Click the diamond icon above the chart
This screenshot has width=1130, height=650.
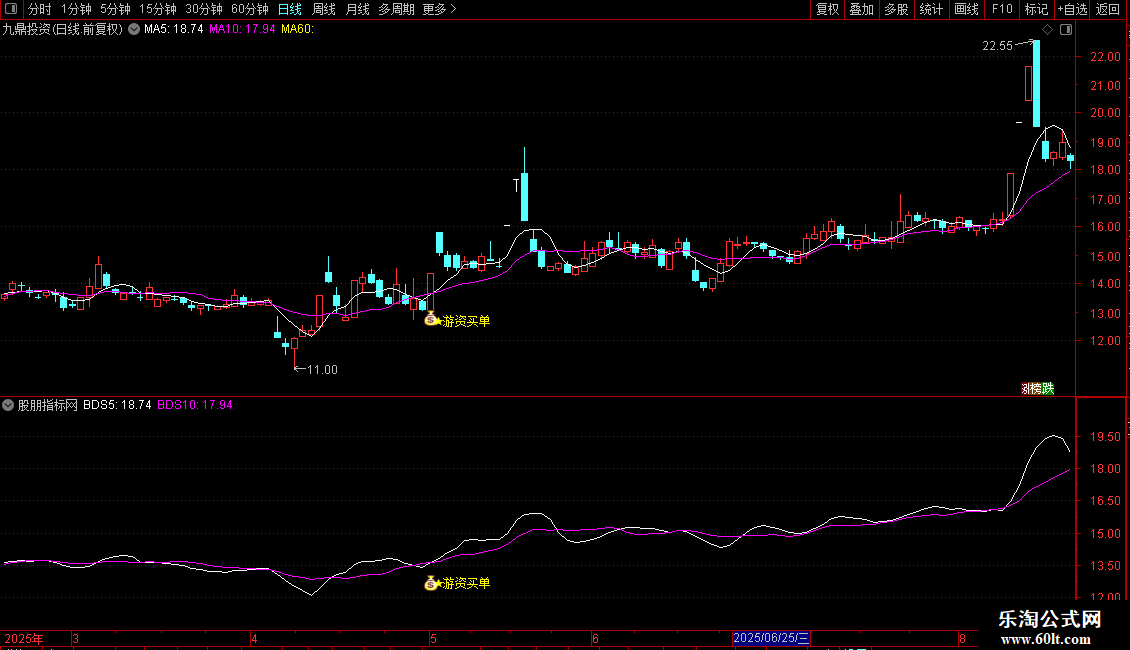[x=1047, y=30]
